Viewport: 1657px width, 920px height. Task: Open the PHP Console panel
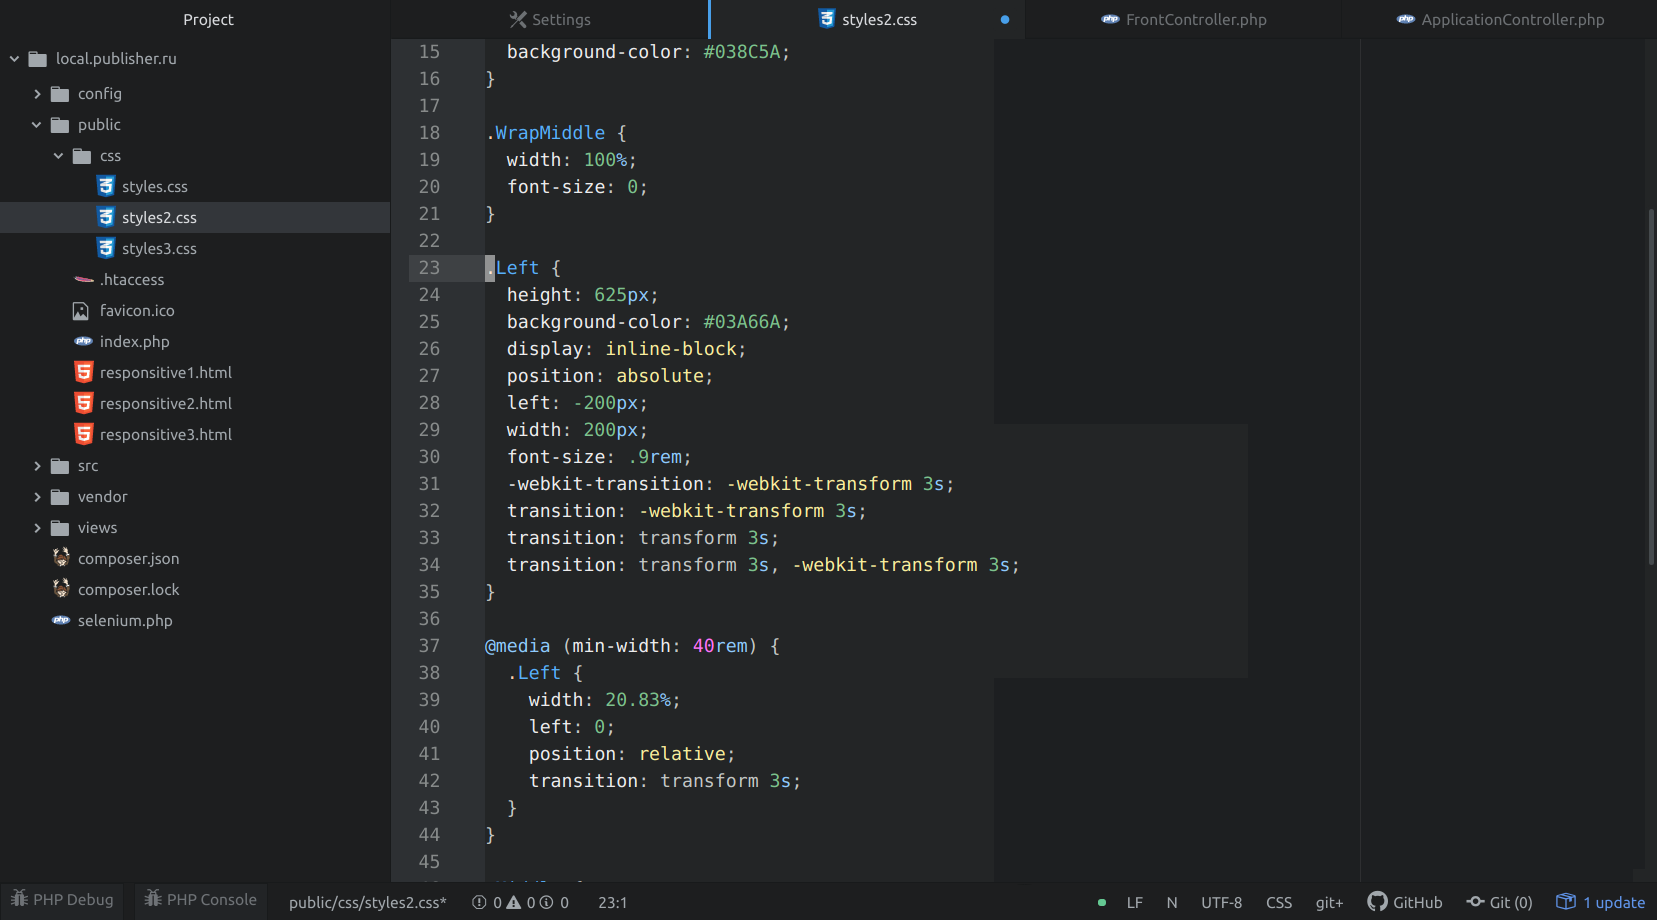(x=200, y=900)
